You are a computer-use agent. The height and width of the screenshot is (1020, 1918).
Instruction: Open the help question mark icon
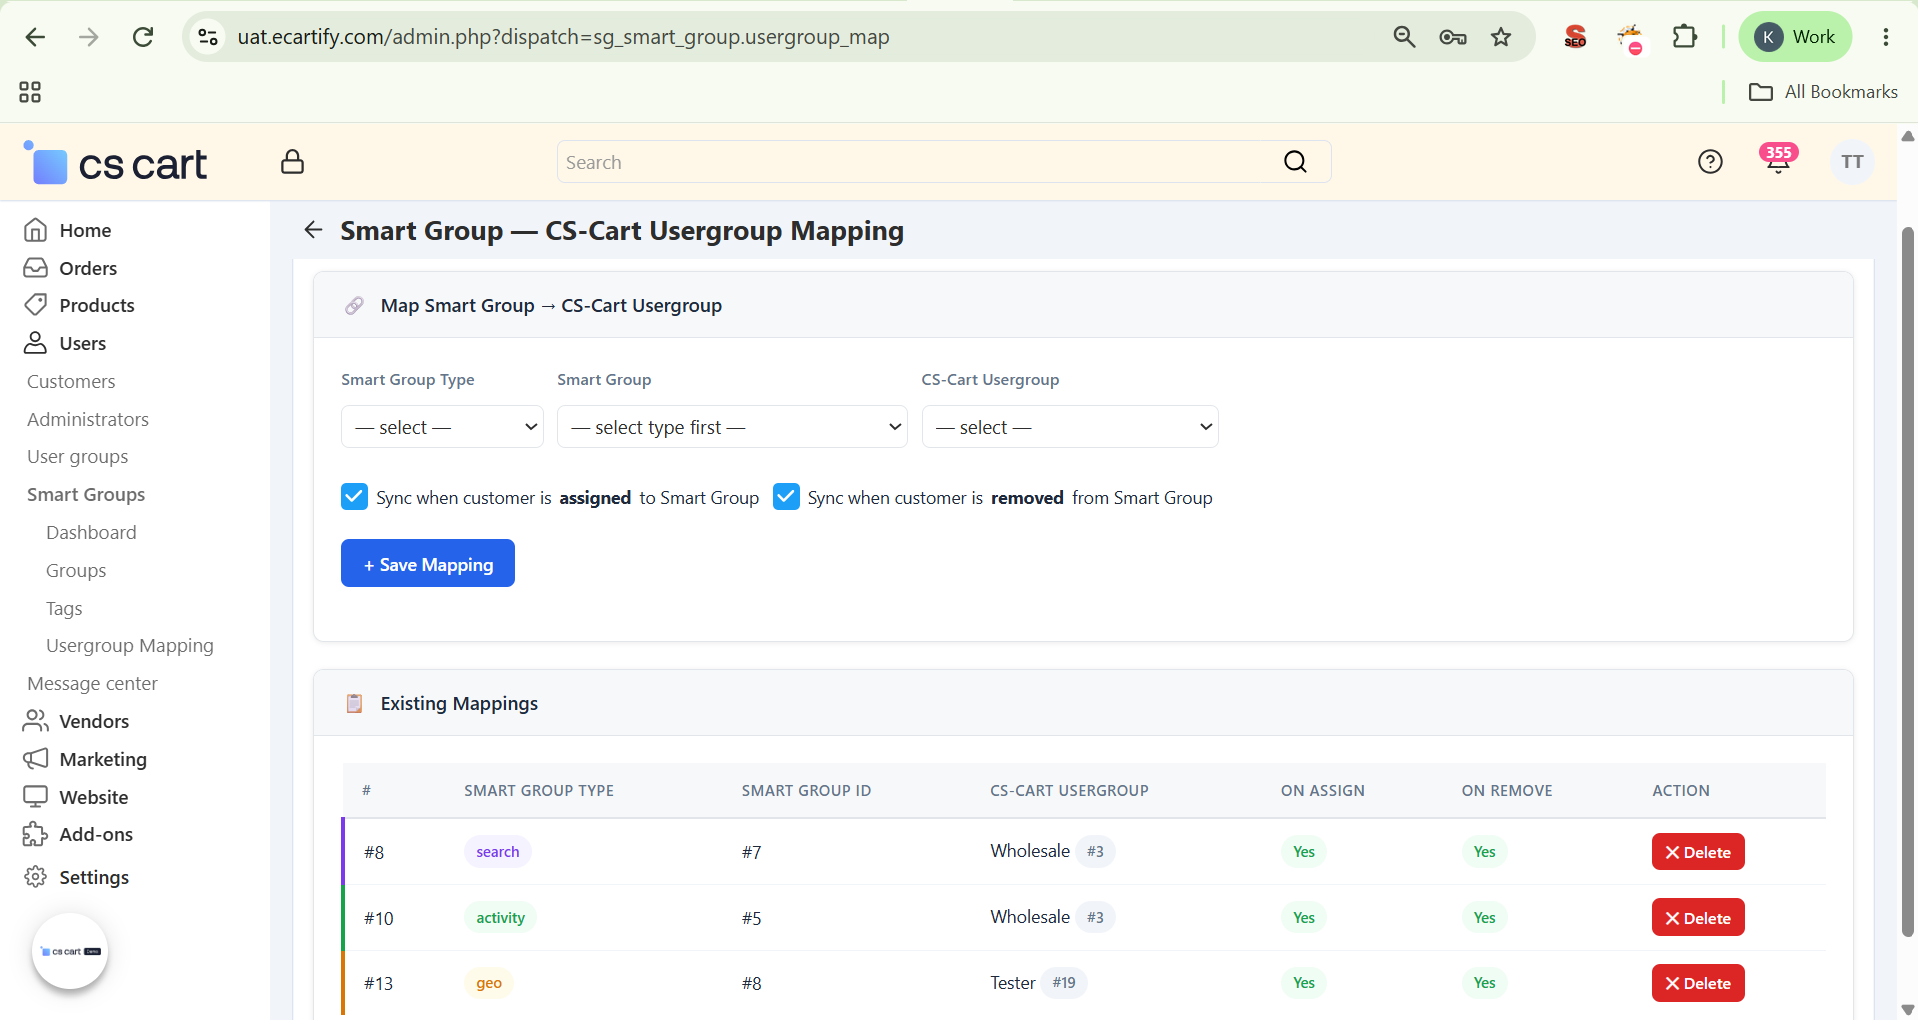pos(1710,162)
